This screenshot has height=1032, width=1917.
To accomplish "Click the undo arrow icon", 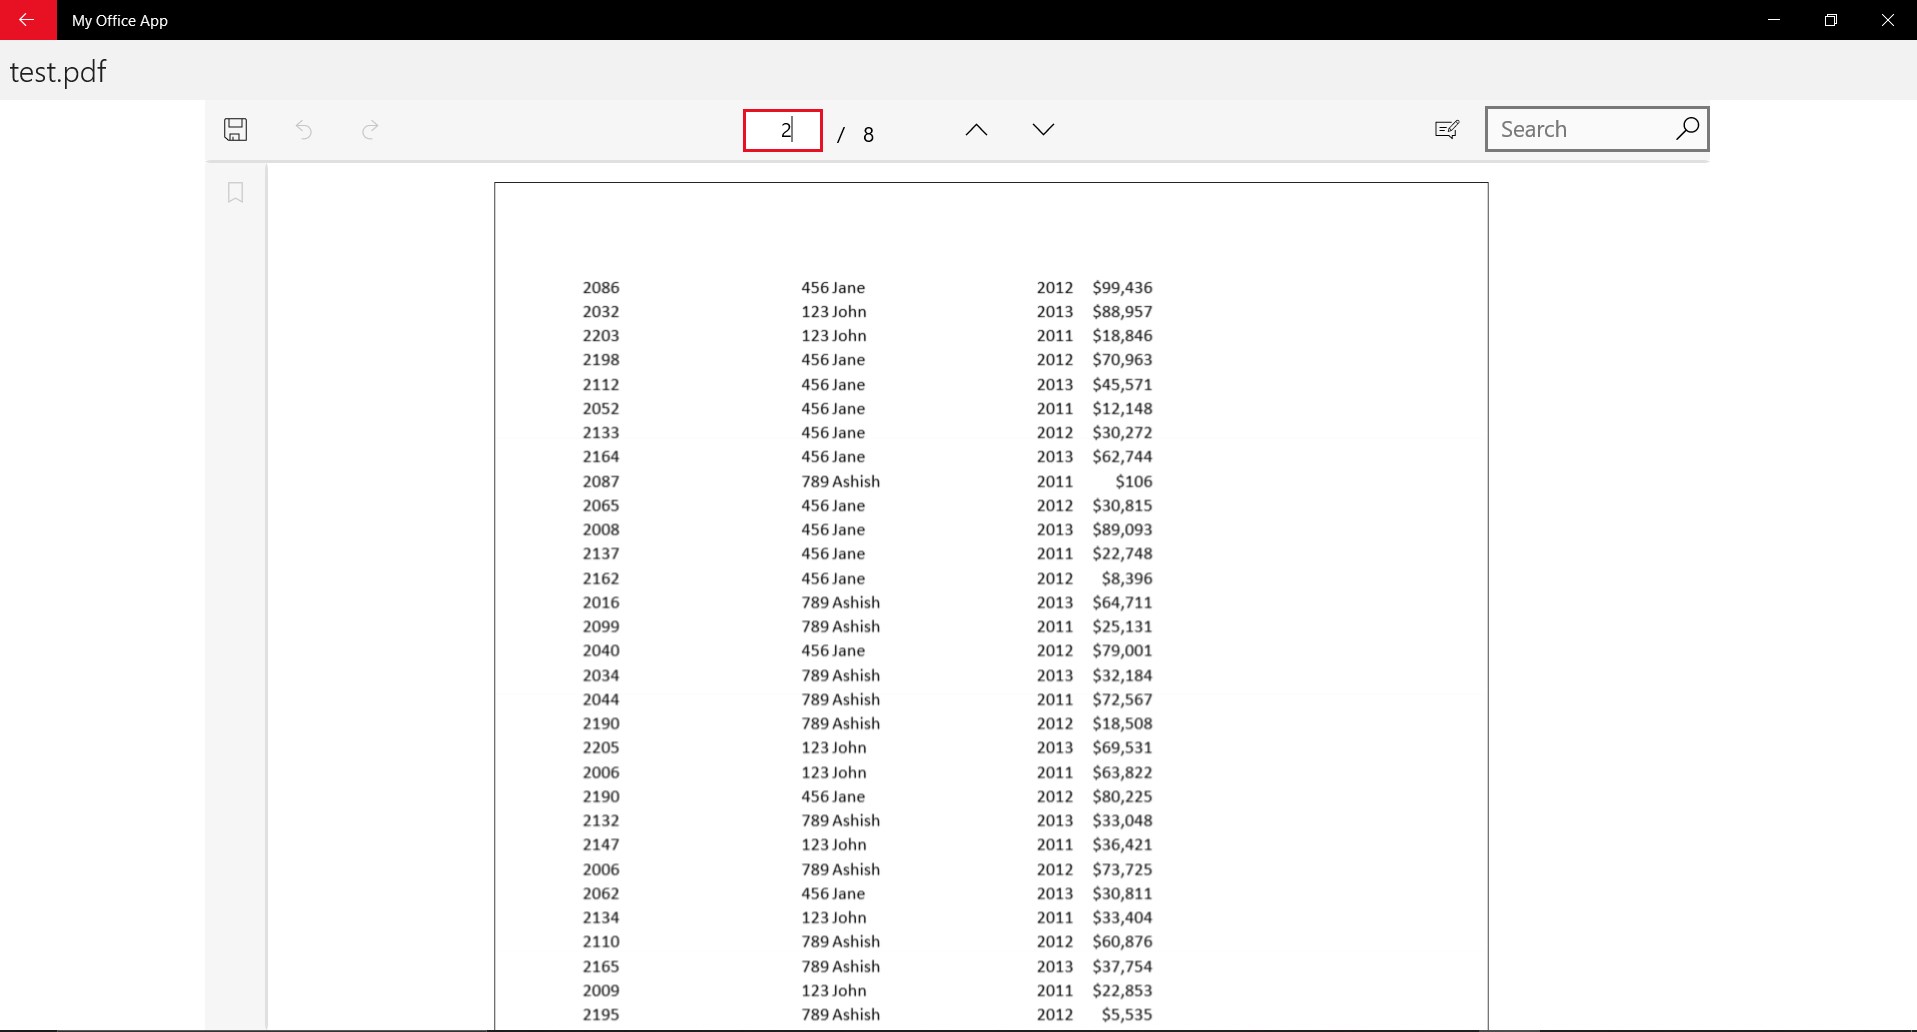I will [x=304, y=129].
